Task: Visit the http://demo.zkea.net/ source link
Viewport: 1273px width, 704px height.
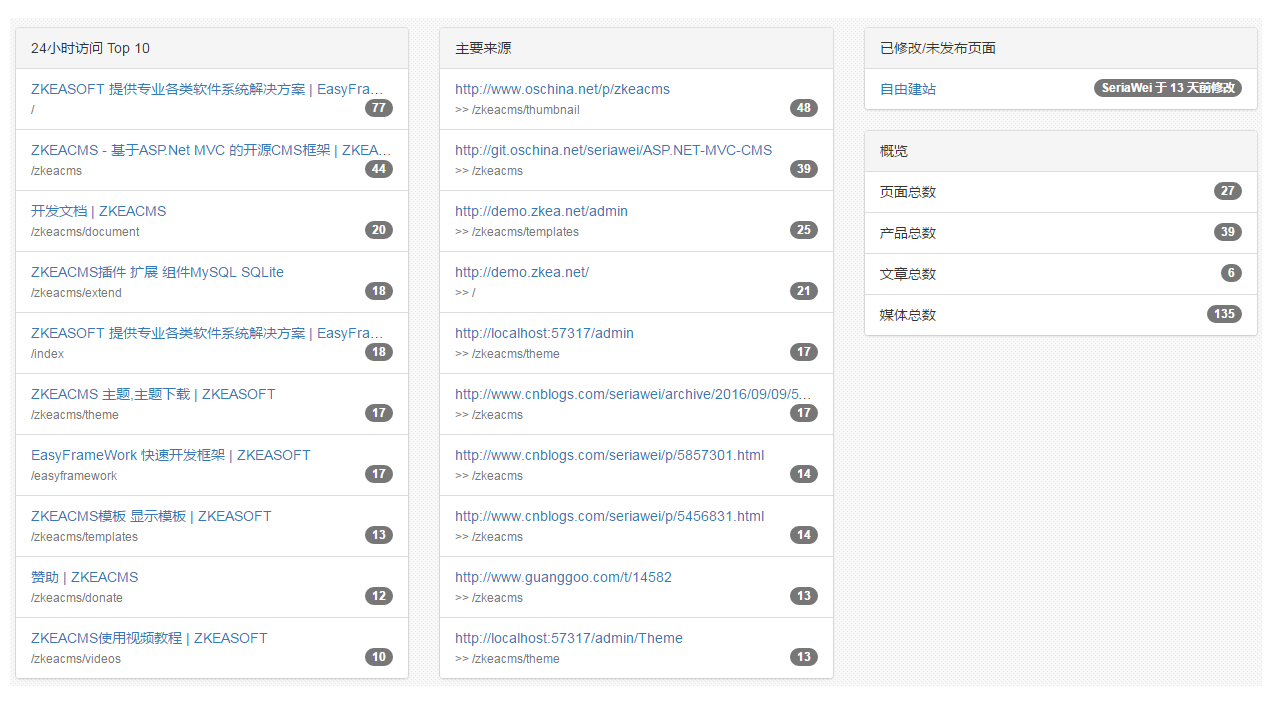Action: coord(522,272)
